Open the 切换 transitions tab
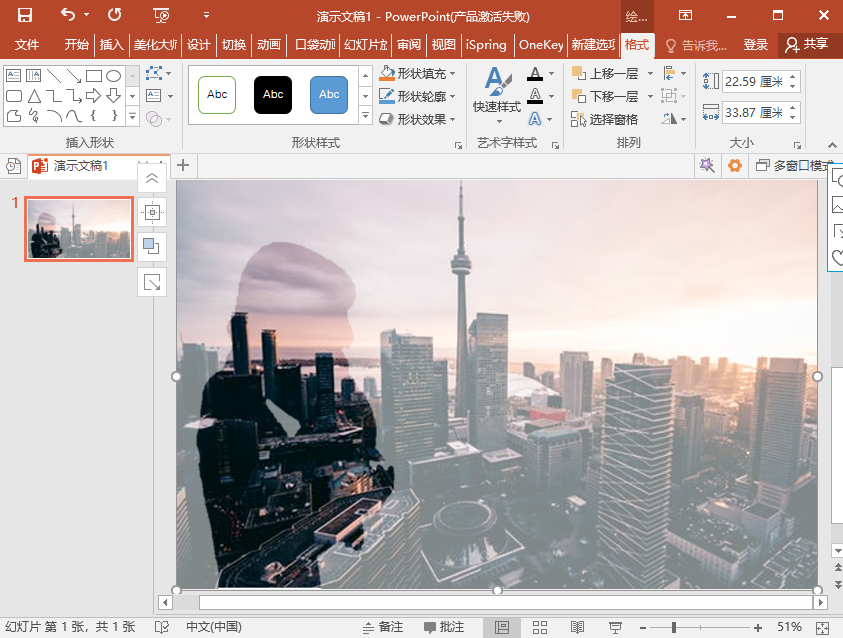843x638 pixels. 234,45
